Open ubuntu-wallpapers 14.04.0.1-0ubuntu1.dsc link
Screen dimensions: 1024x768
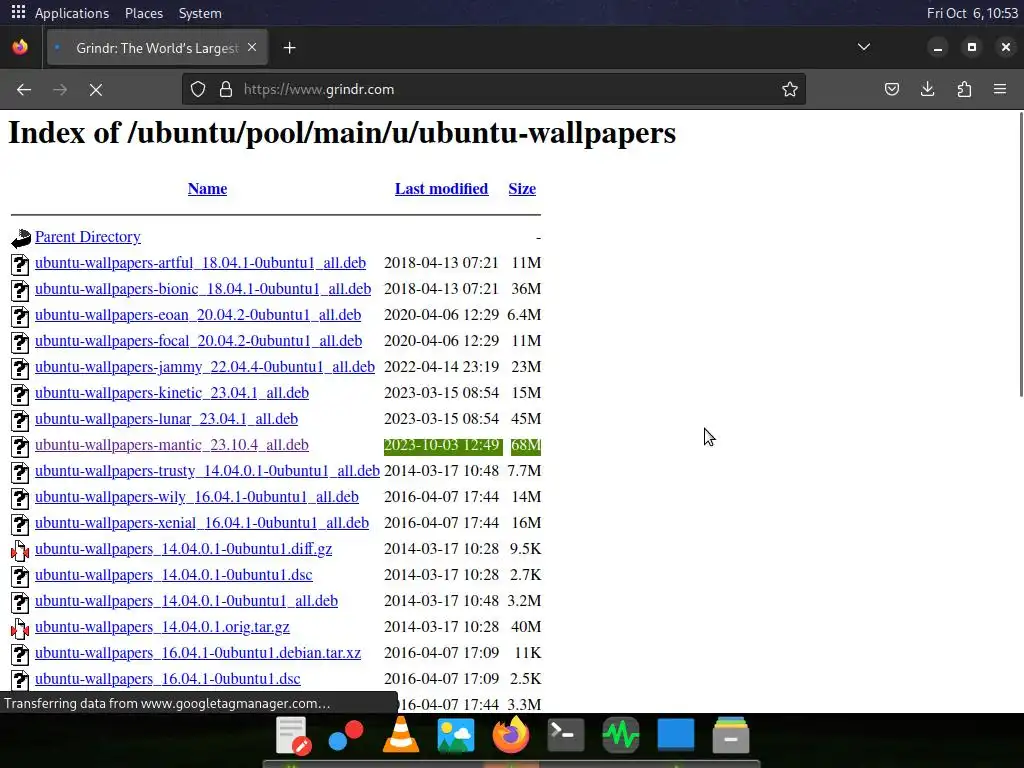tap(174, 575)
